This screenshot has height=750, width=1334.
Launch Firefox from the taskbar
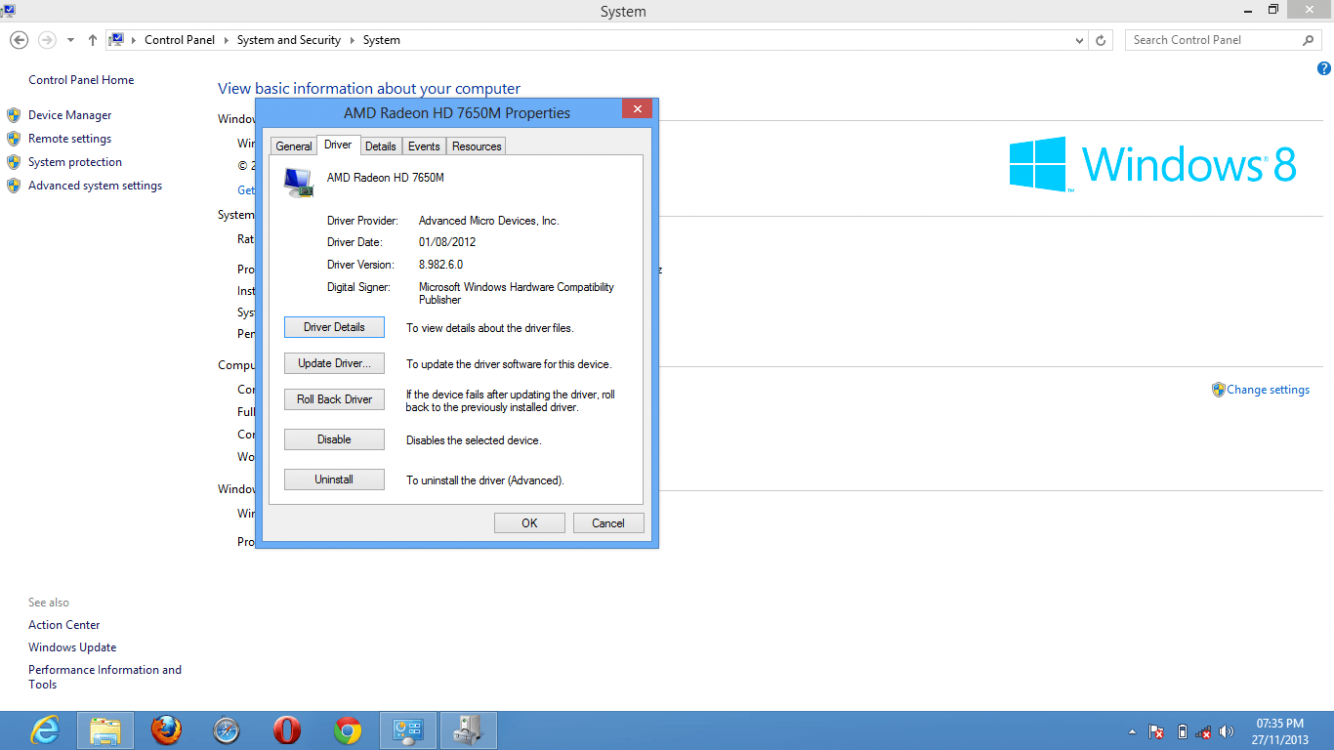(167, 731)
